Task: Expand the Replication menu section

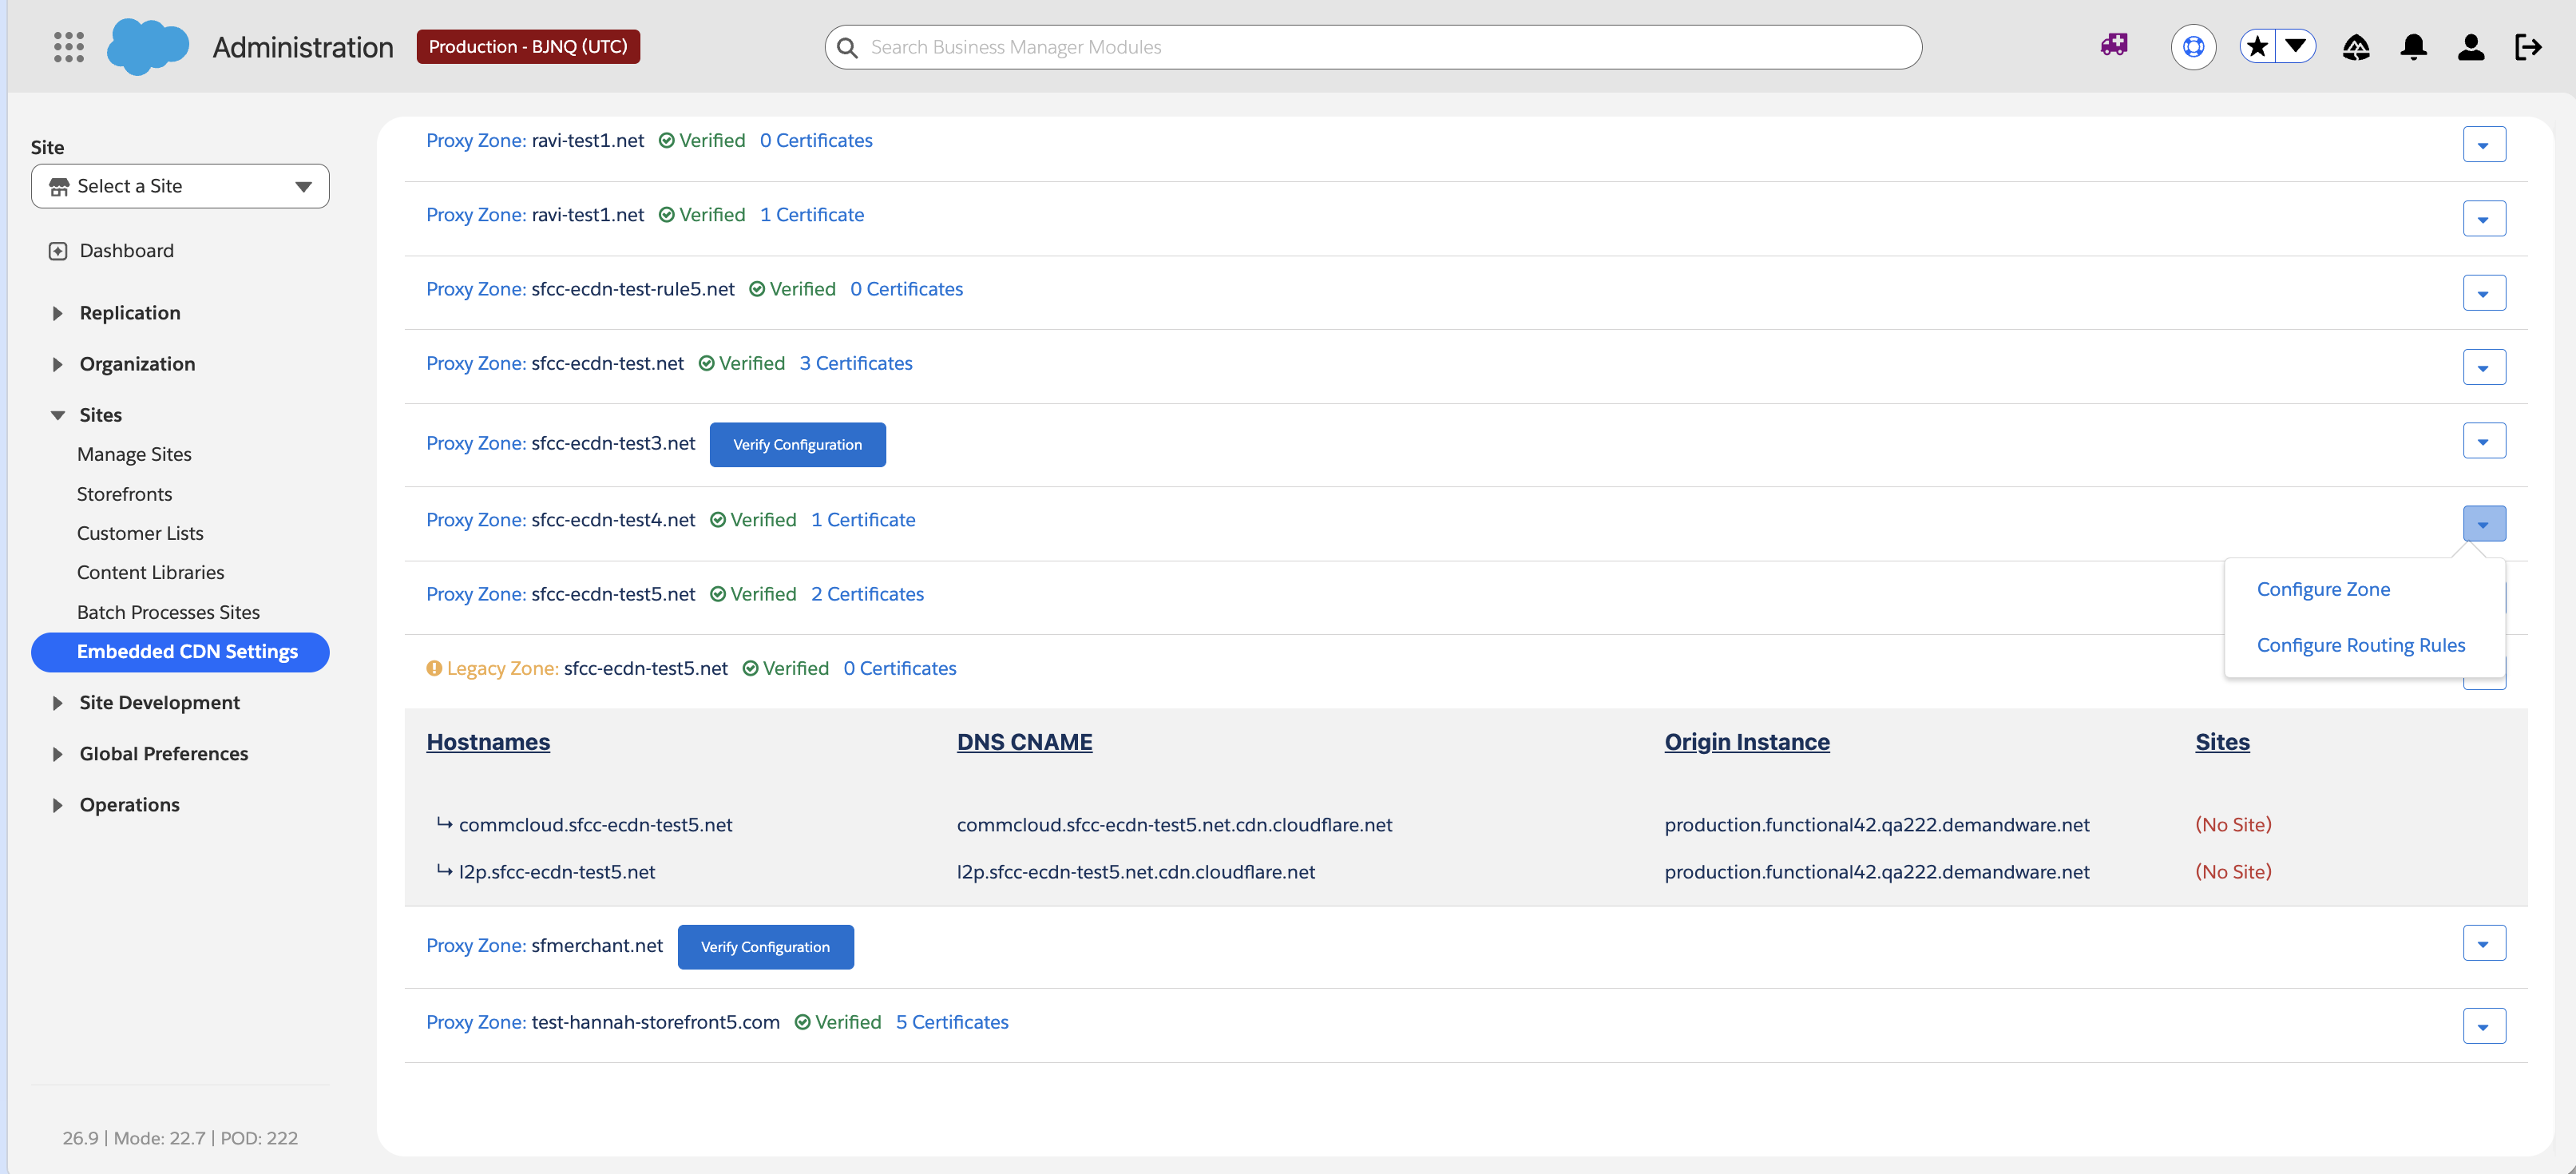Action: click(57, 313)
